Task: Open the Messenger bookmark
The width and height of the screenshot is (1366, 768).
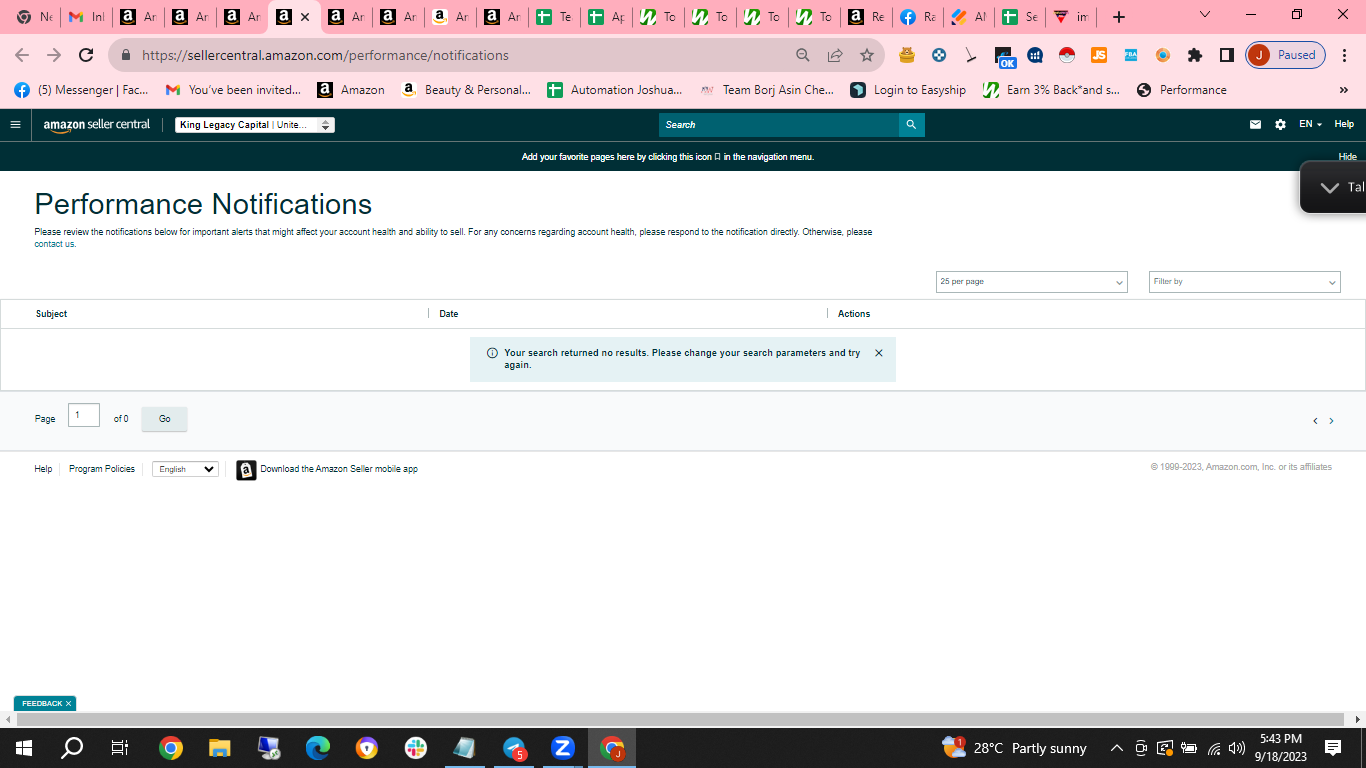Action: 81,90
